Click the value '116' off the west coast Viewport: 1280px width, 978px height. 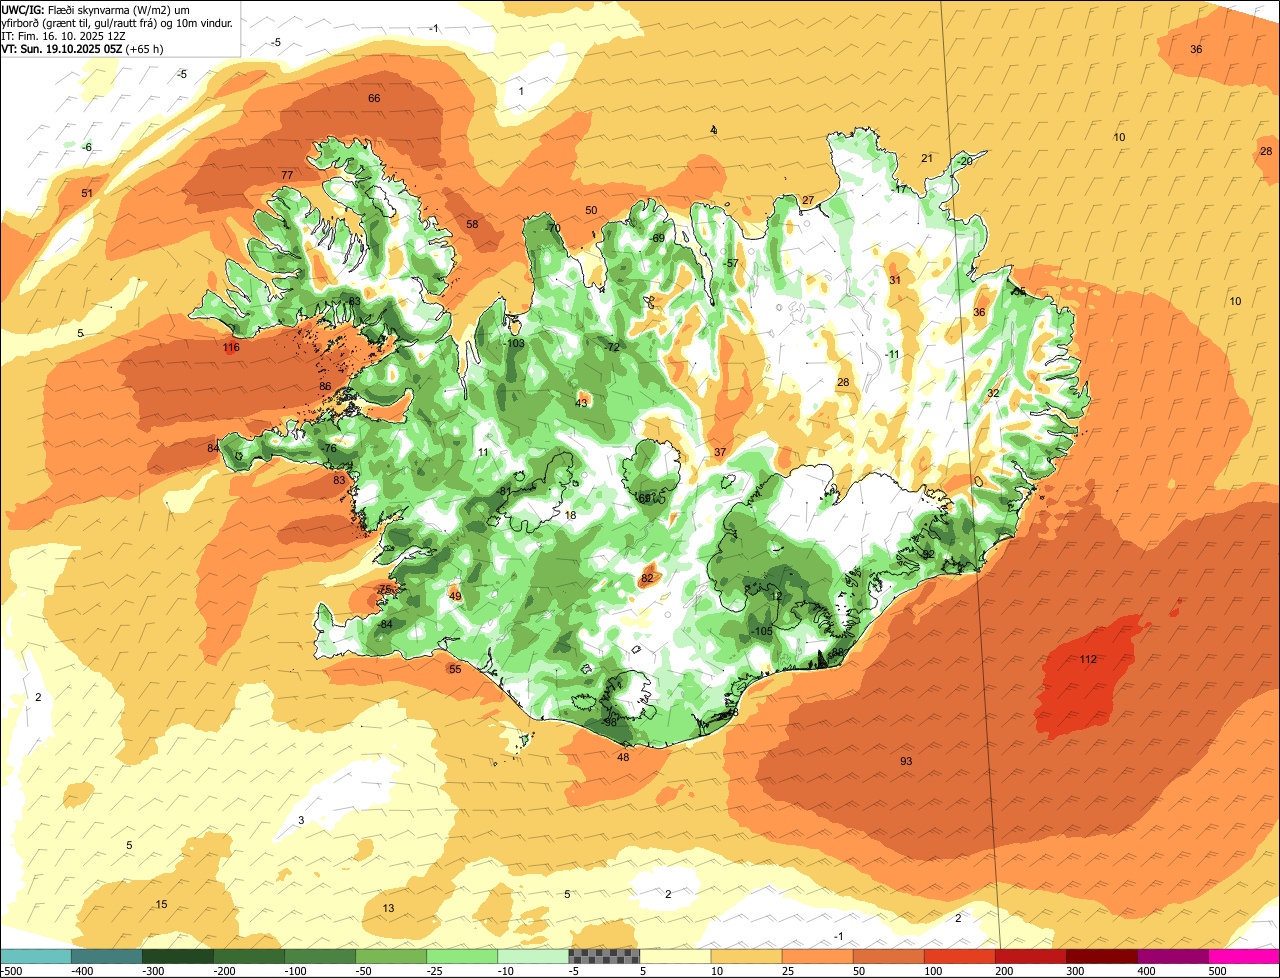(231, 348)
